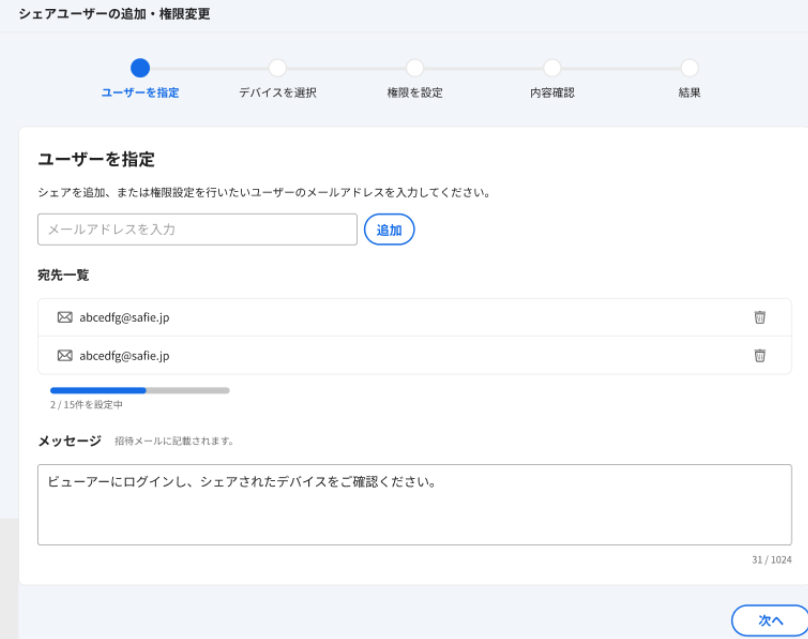
Task: Click the second recipient's envelope icon
Action: [x=65, y=355]
